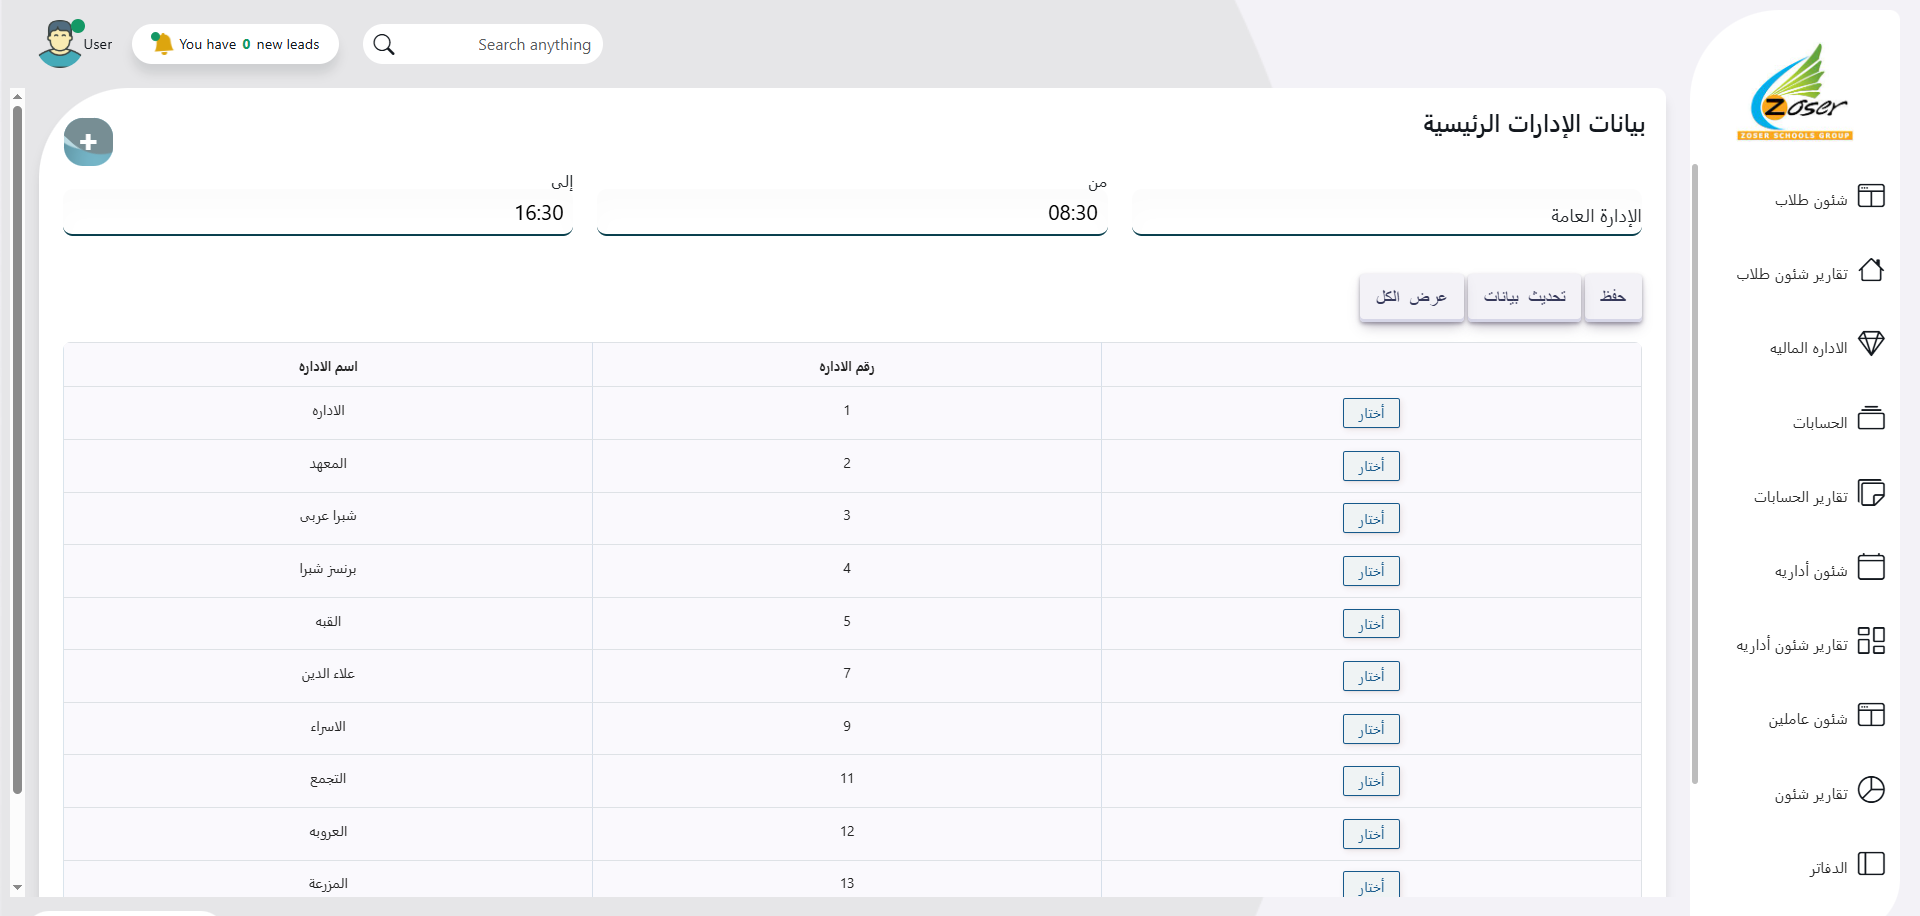Open الحسابات sidebar icon
Image resolution: width=1920 pixels, height=916 pixels.
[1870, 419]
